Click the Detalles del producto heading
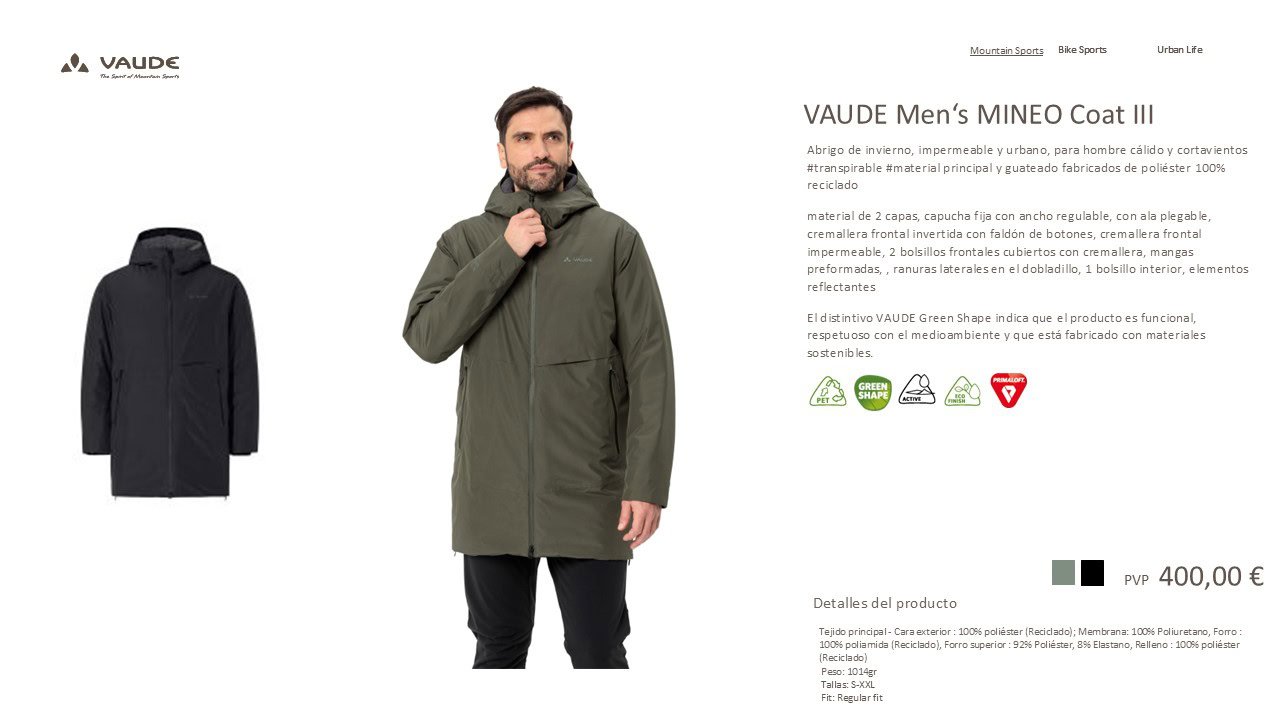1280x720 pixels. pyautogui.click(x=885, y=603)
